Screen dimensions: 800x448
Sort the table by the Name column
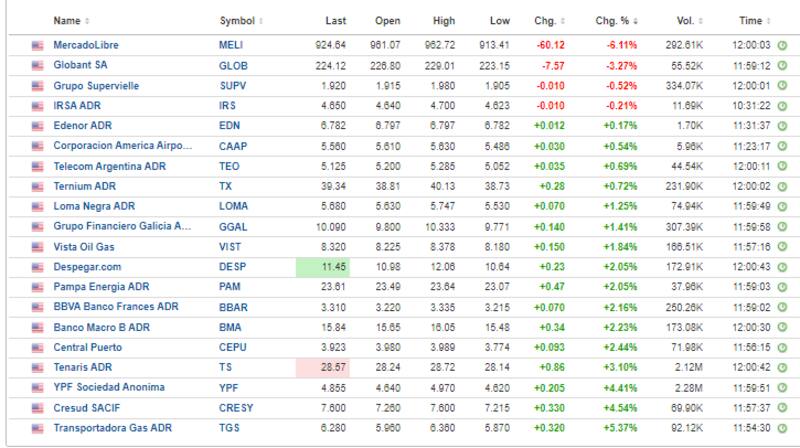70,20
